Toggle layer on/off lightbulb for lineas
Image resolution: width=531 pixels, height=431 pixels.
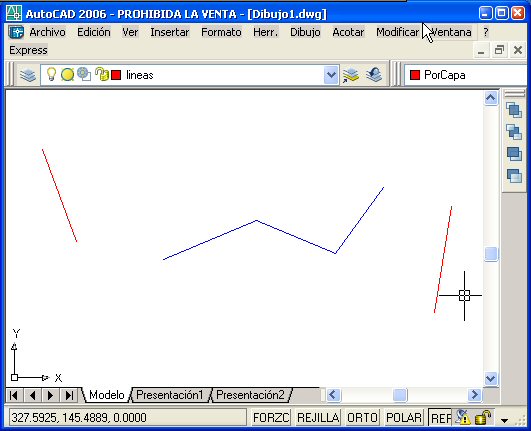[x=51, y=74]
